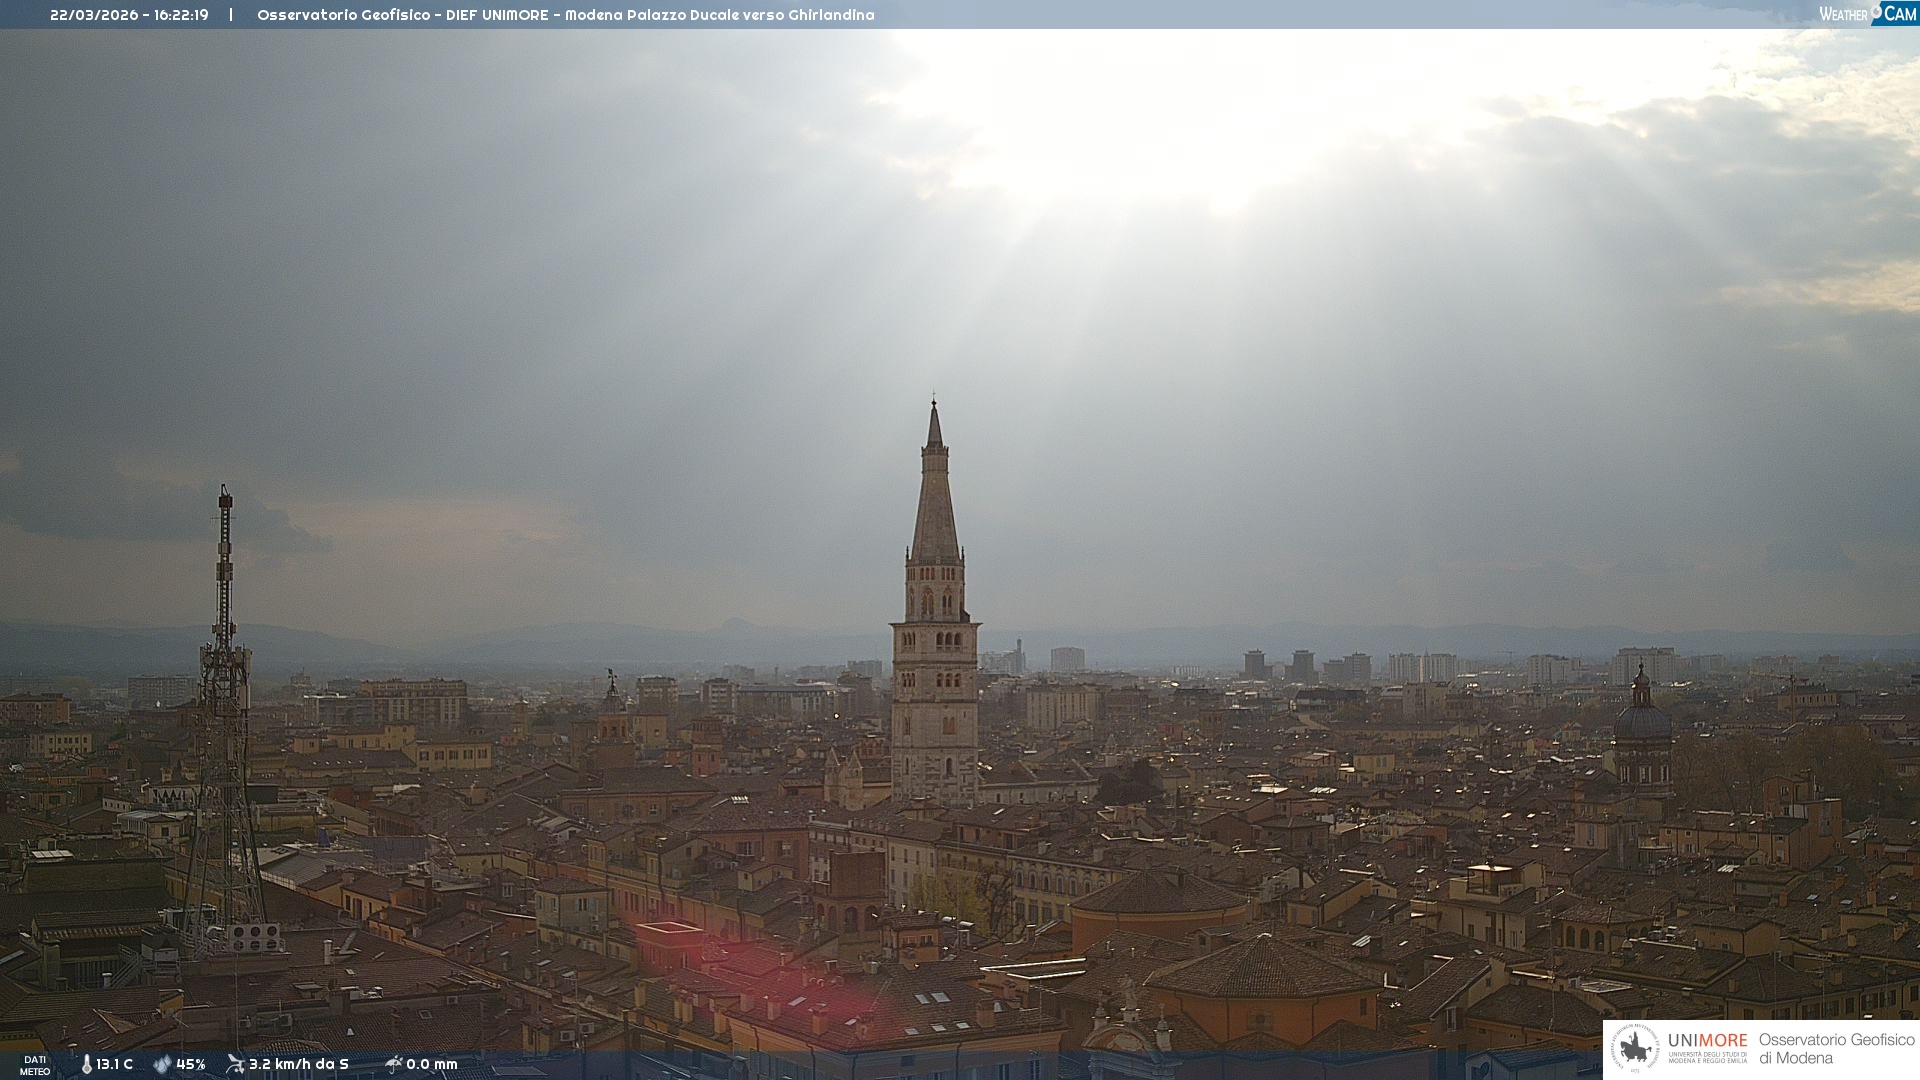The image size is (1920, 1080).
Task: Click the UNIMORE university seal emblem
Action: tap(1635, 1049)
